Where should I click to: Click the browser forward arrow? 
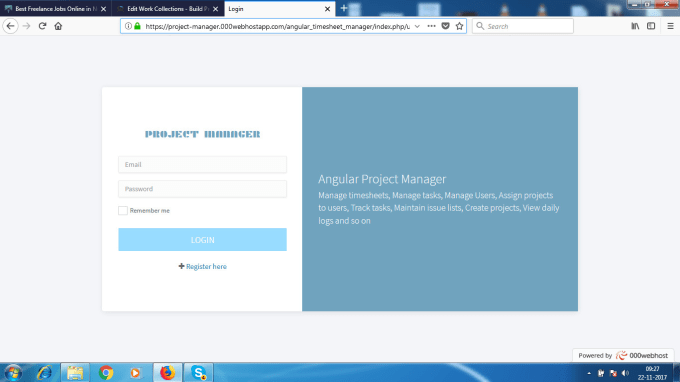pyautogui.click(x=26, y=26)
